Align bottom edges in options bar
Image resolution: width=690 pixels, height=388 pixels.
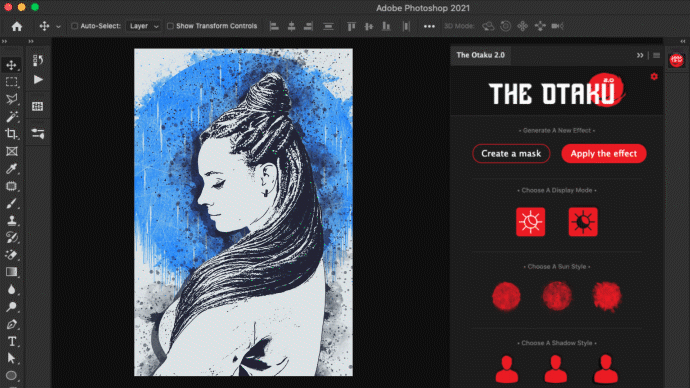386,26
